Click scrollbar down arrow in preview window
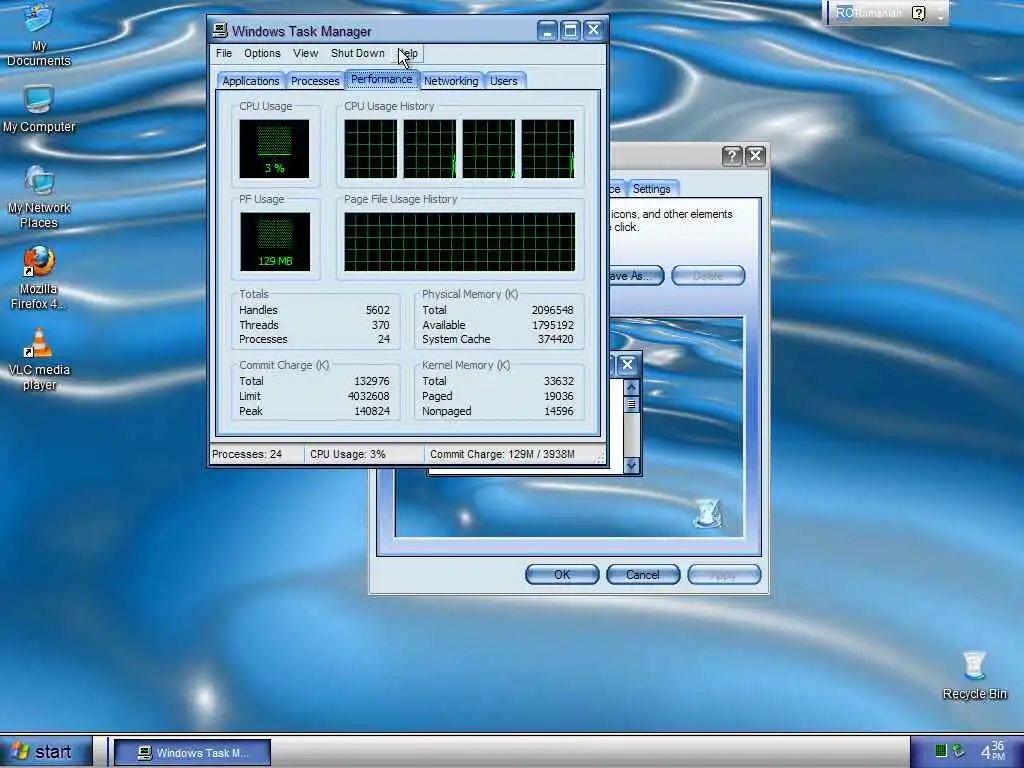The height and width of the screenshot is (768, 1024). (x=631, y=465)
